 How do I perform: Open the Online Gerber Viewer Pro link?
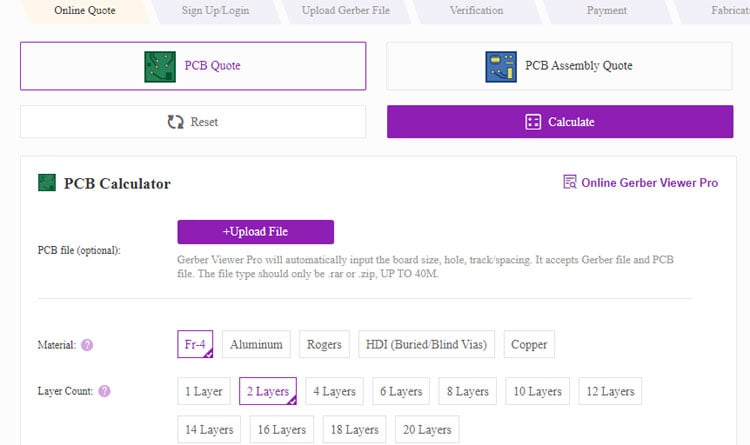pyautogui.click(x=649, y=183)
